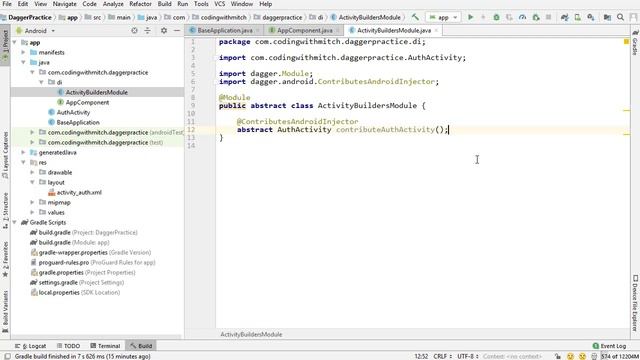Open the Navigate menu
The width and height of the screenshot is (640, 360).
tap(64, 4)
